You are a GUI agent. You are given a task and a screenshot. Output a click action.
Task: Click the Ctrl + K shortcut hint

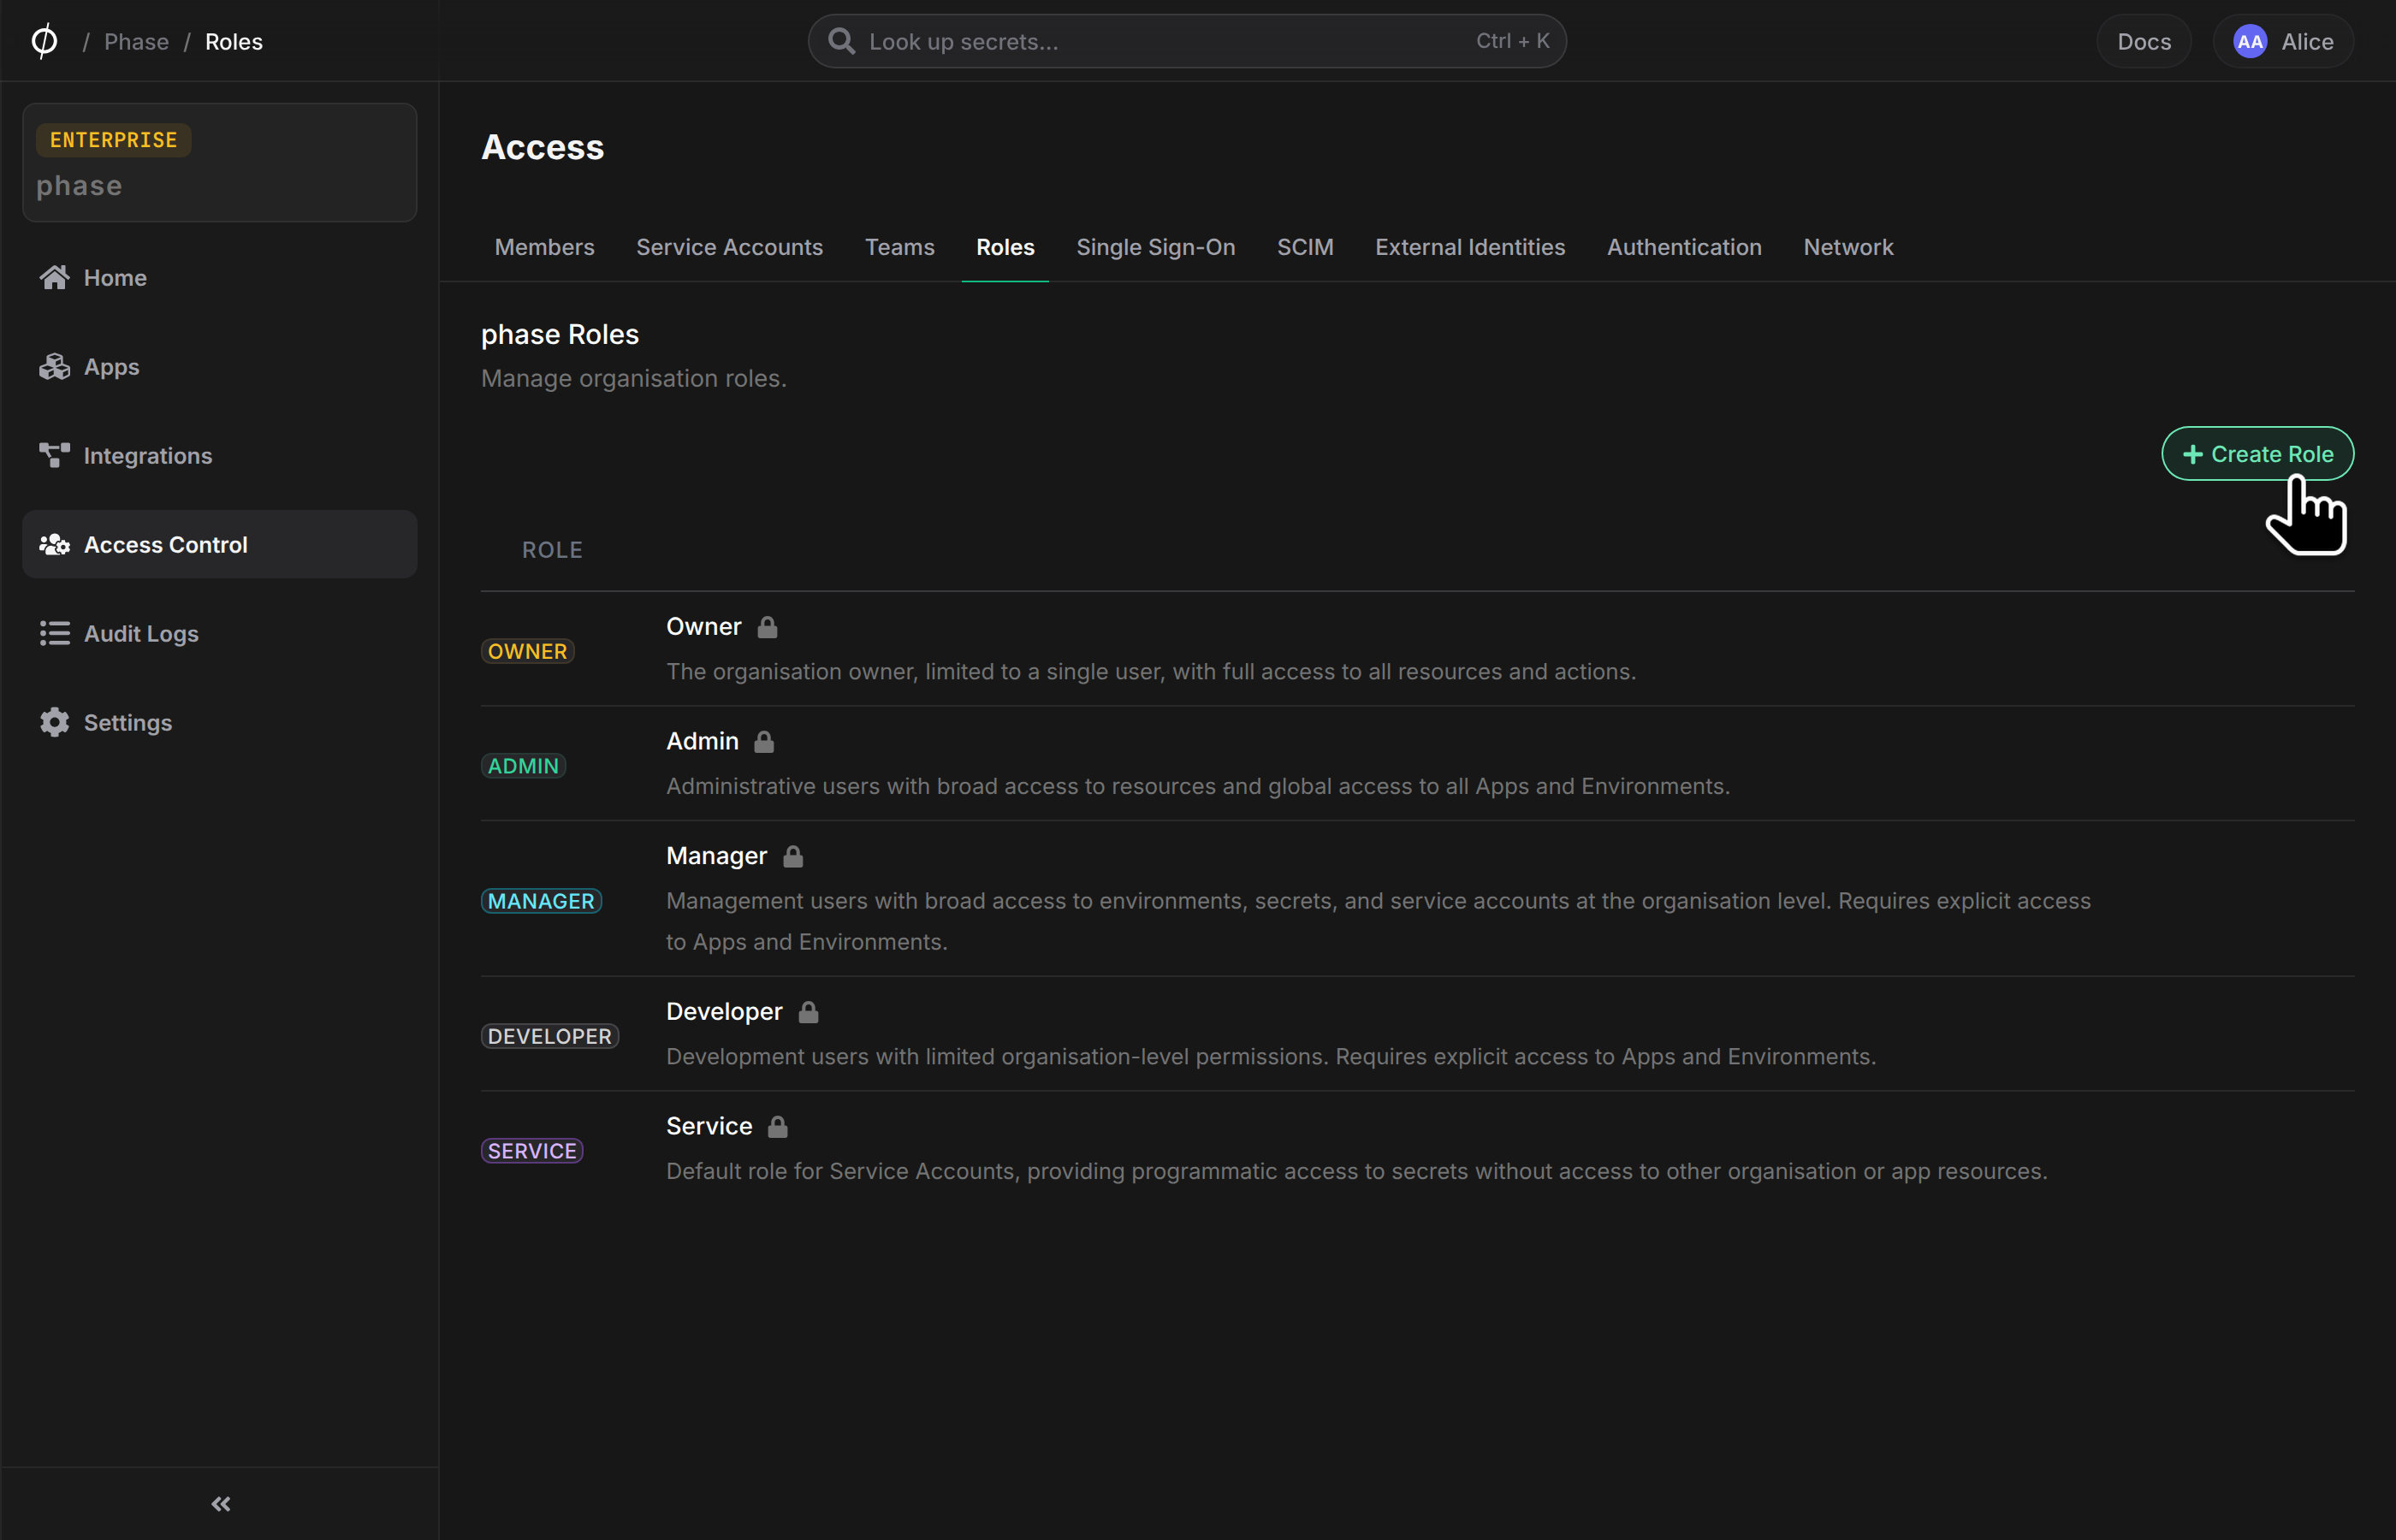pos(1512,41)
